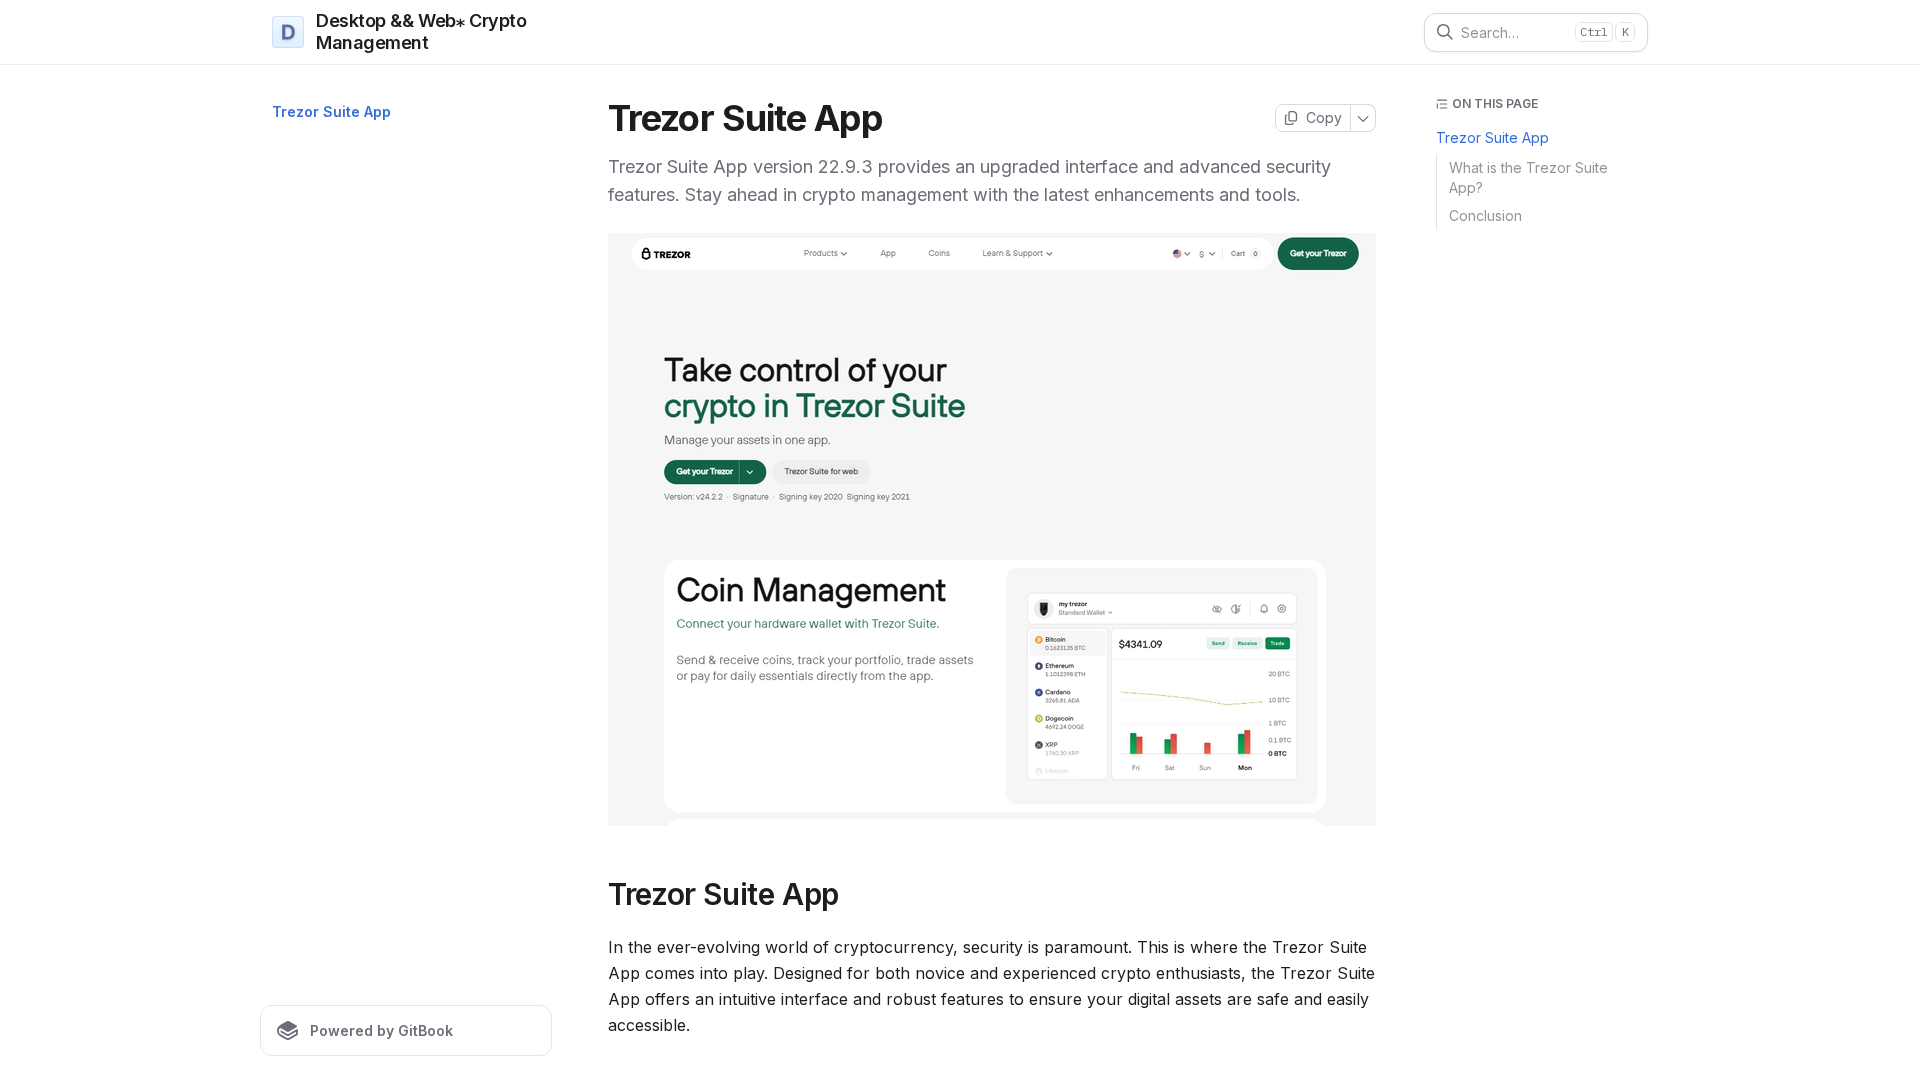Click the Powered by GitBook button

[x=406, y=1030]
